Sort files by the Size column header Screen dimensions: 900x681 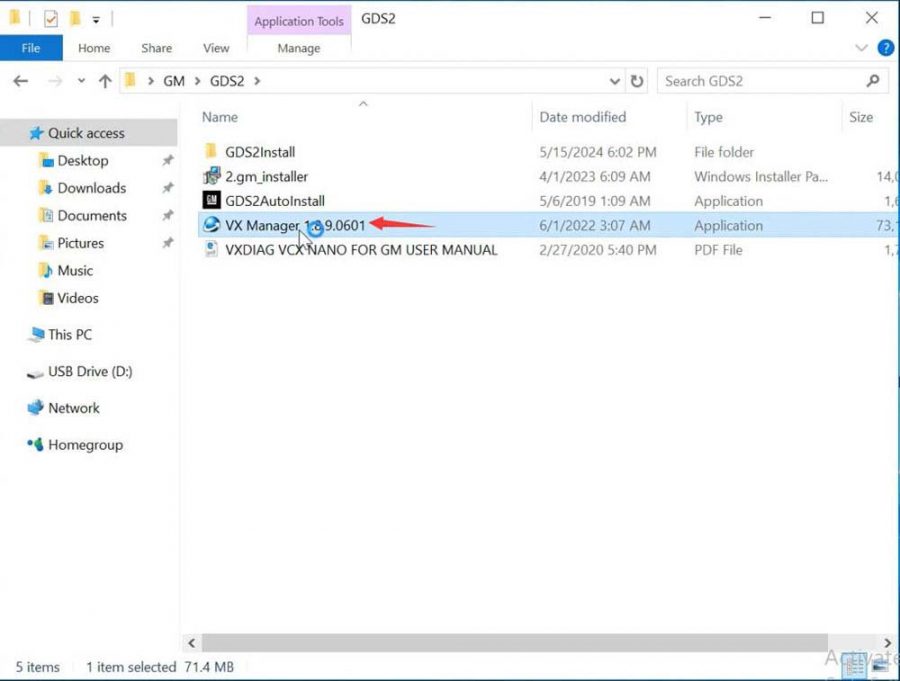point(860,117)
